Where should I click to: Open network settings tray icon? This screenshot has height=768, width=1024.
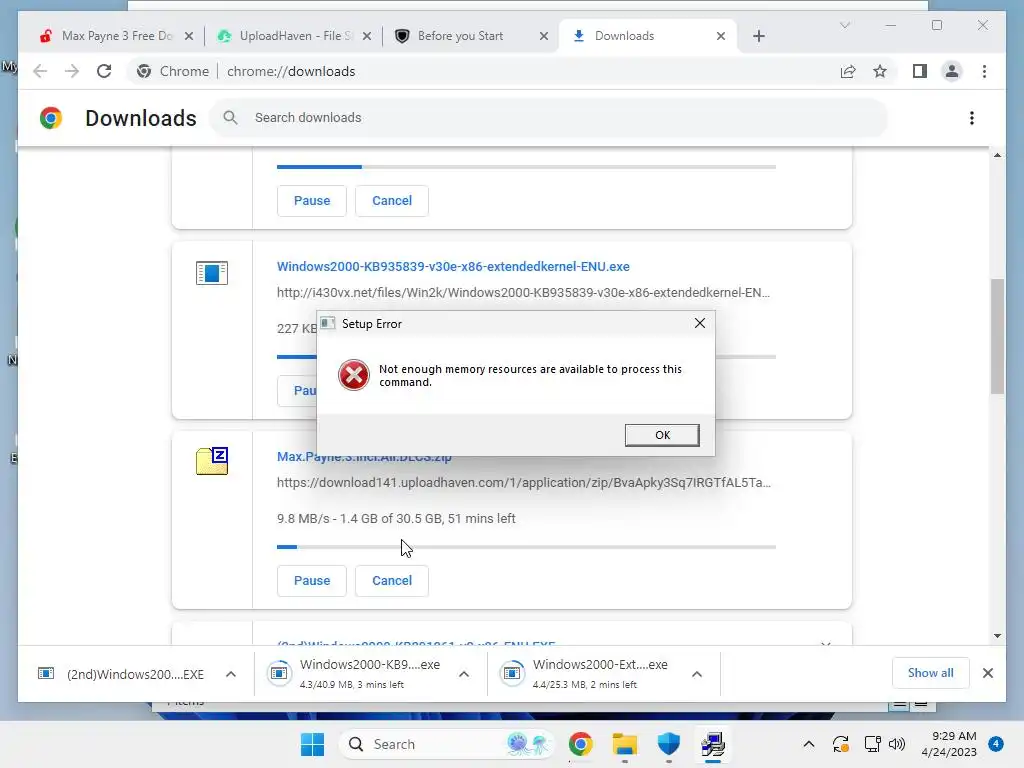click(872, 744)
